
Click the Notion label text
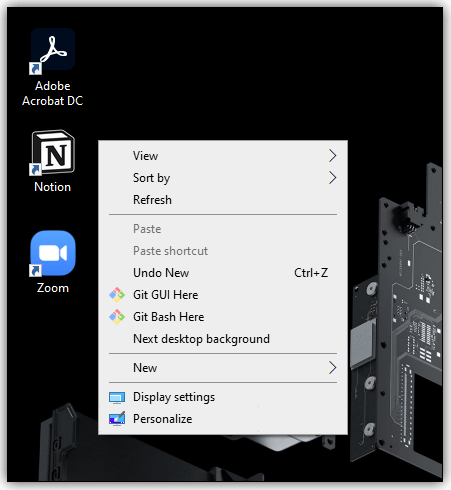click(x=53, y=187)
